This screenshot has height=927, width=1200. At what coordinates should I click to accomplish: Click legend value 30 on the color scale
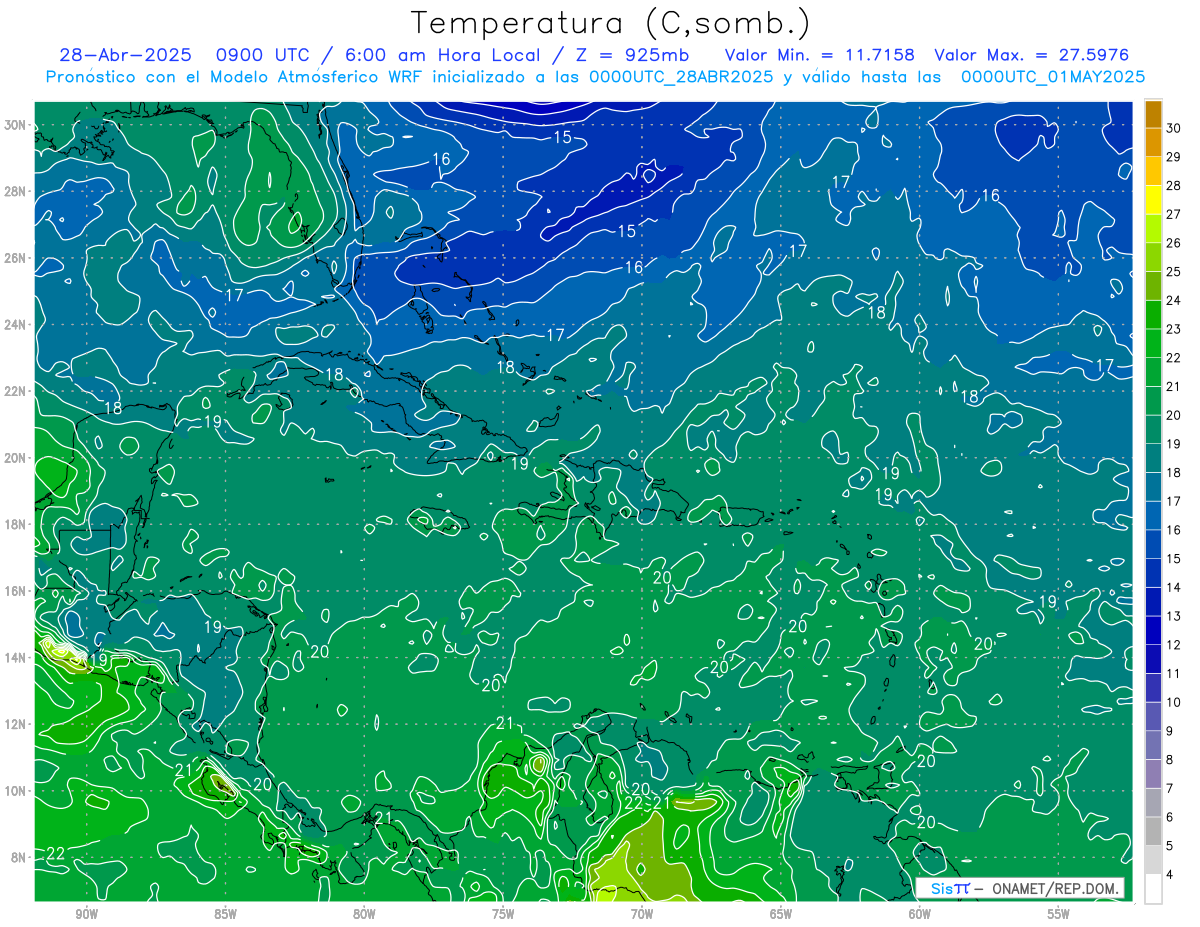(x=1174, y=127)
